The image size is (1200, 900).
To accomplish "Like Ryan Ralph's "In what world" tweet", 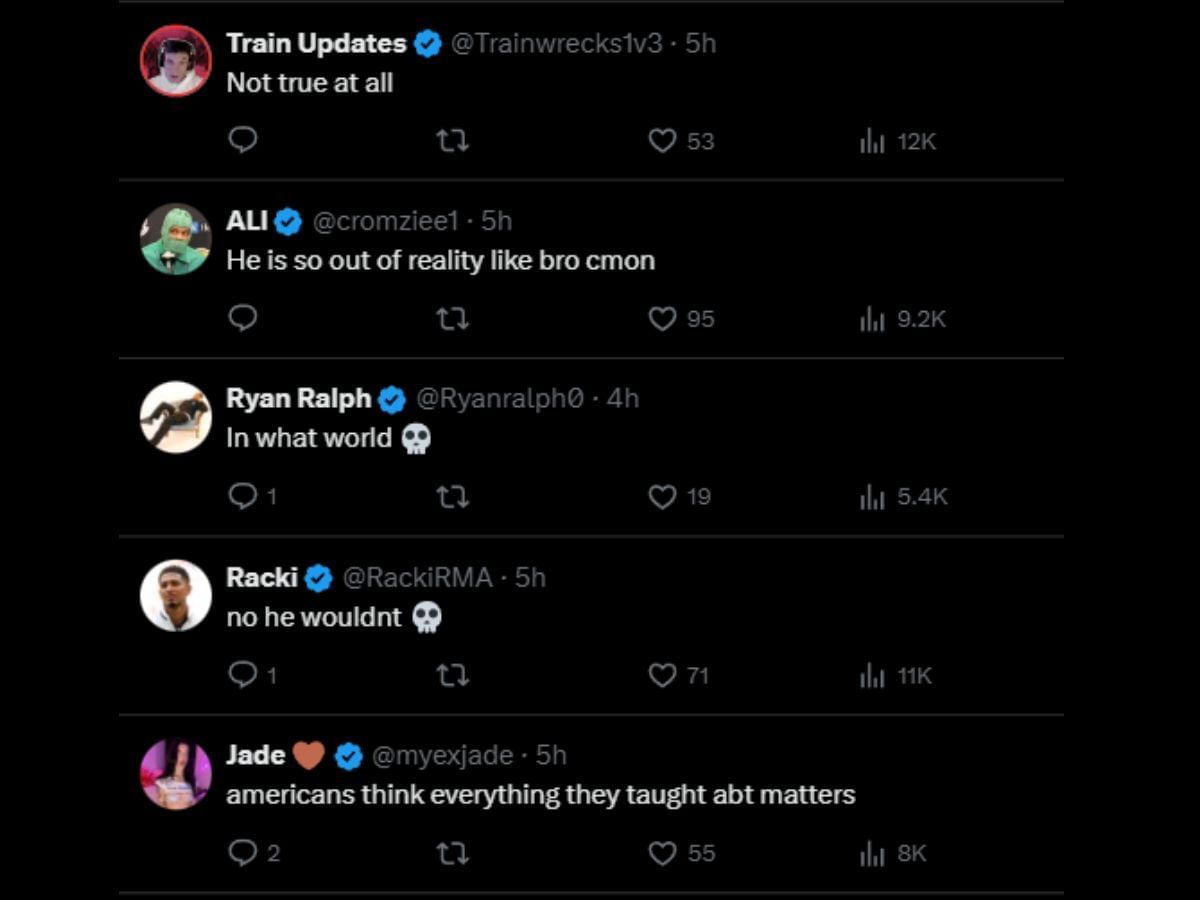I will (x=662, y=497).
